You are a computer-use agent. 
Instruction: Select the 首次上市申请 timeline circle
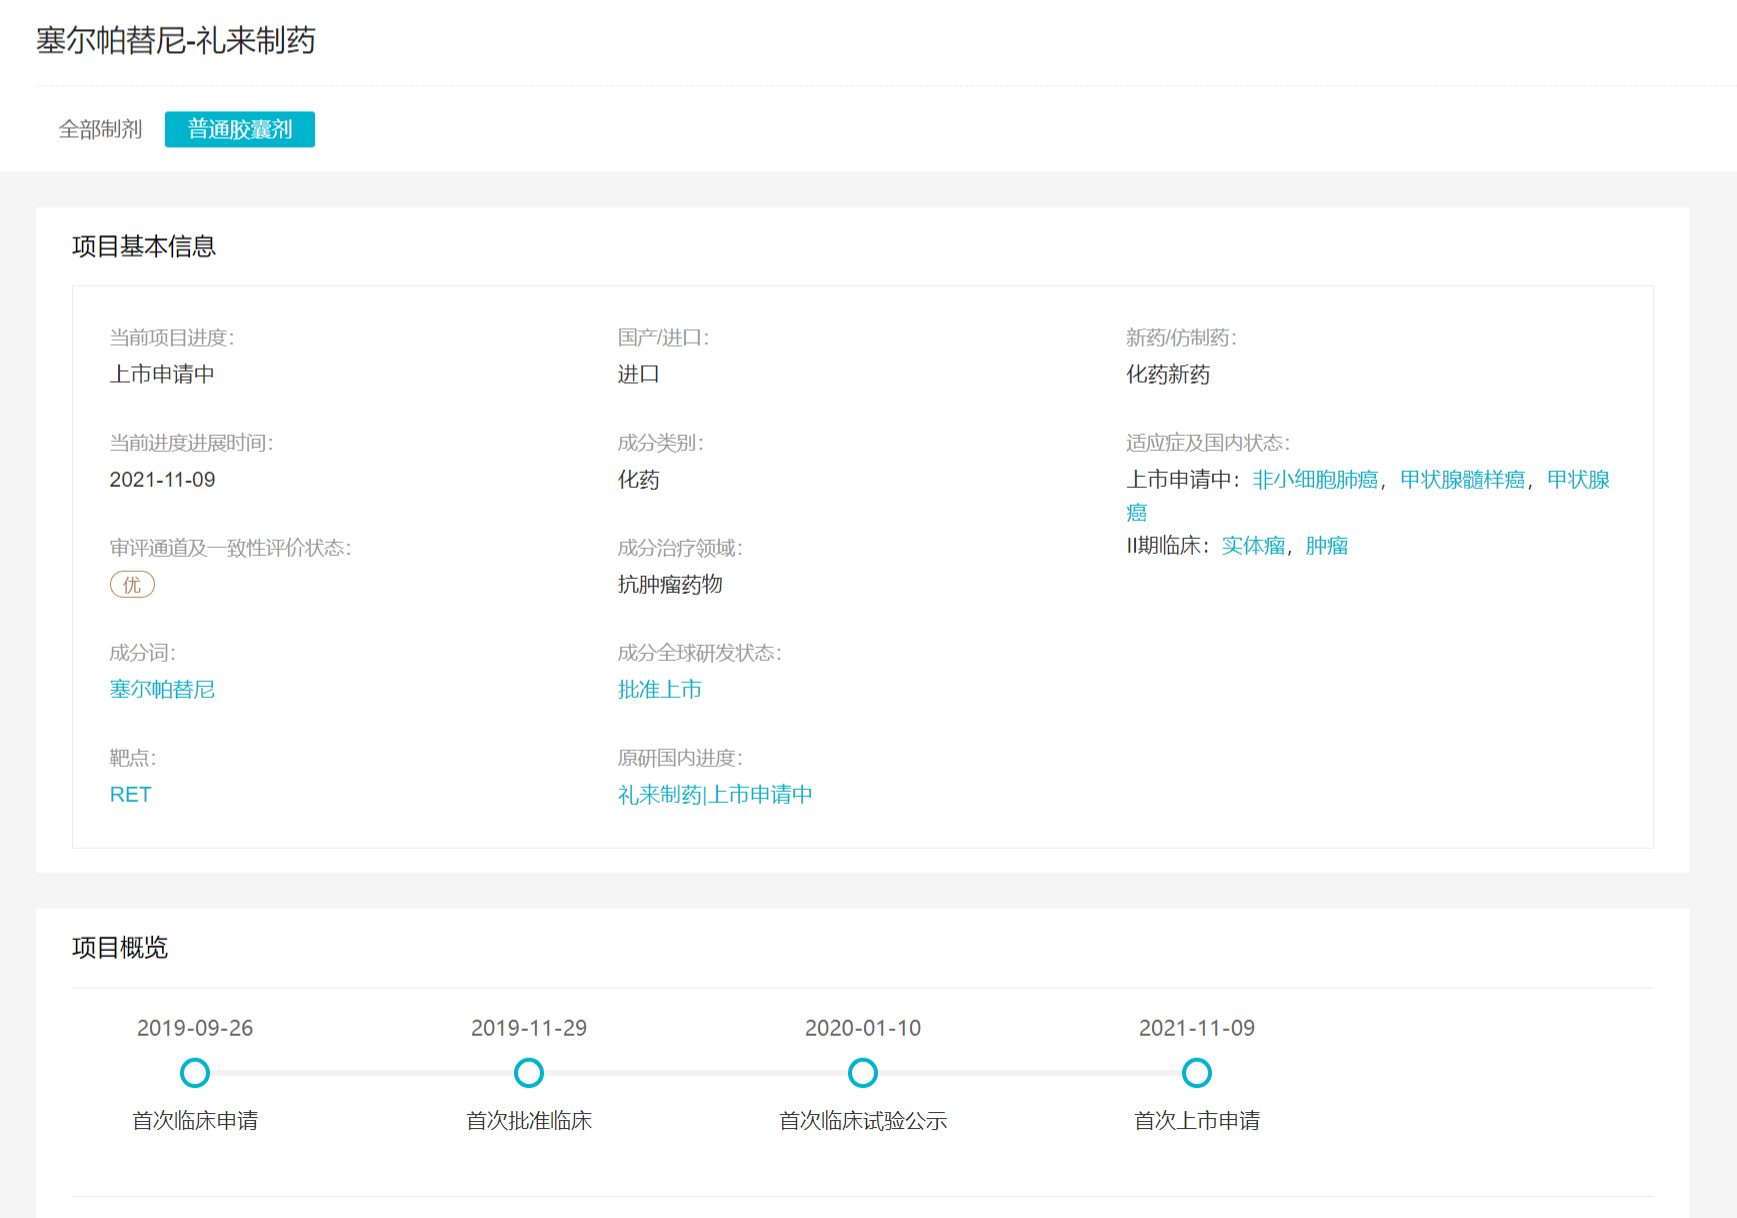(x=1197, y=1073)
